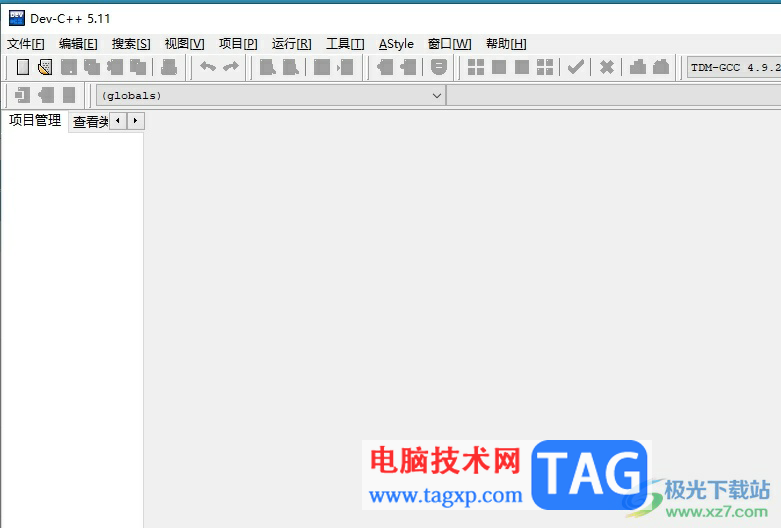Expand the (globals) class dropdown

271,95
